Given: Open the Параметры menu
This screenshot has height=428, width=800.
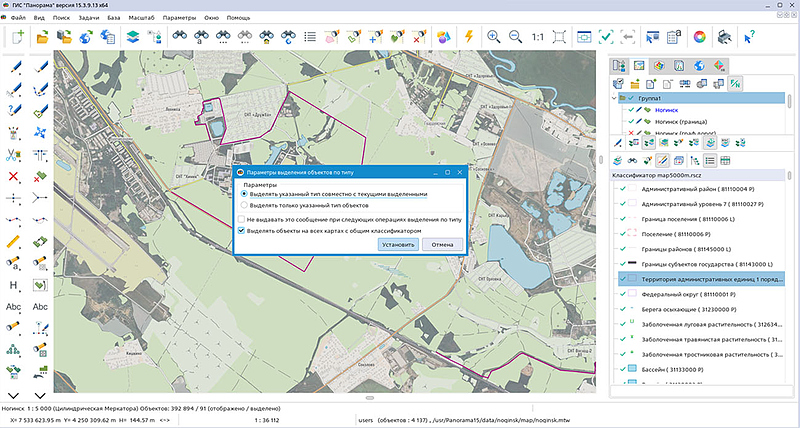Looking at the screenshot, I should [x=180, y=18].
